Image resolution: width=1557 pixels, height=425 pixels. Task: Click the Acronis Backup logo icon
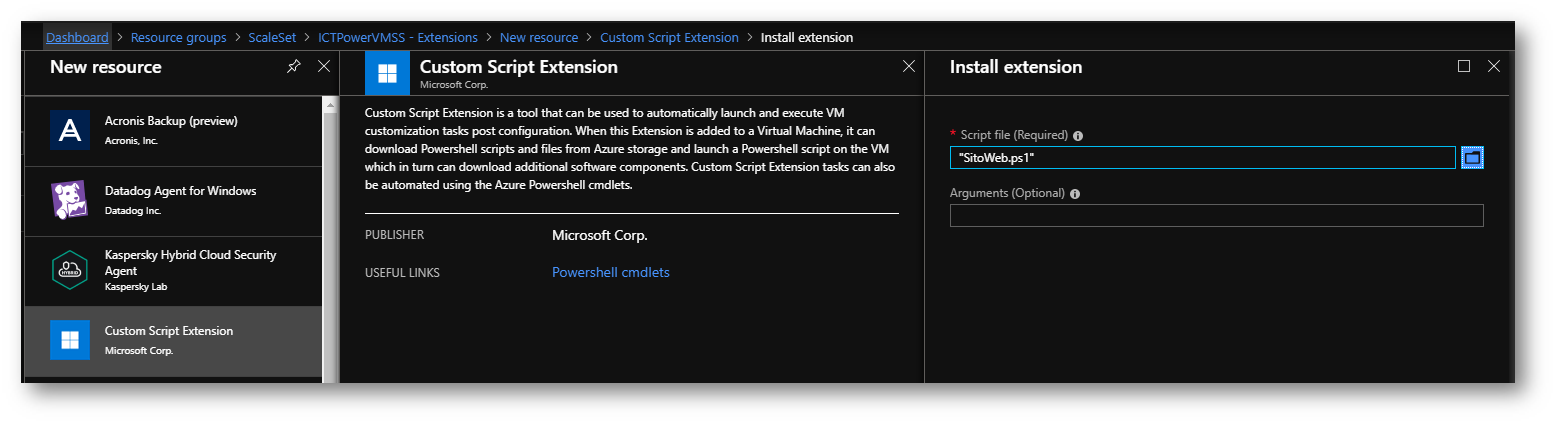[x=70, y=130]
